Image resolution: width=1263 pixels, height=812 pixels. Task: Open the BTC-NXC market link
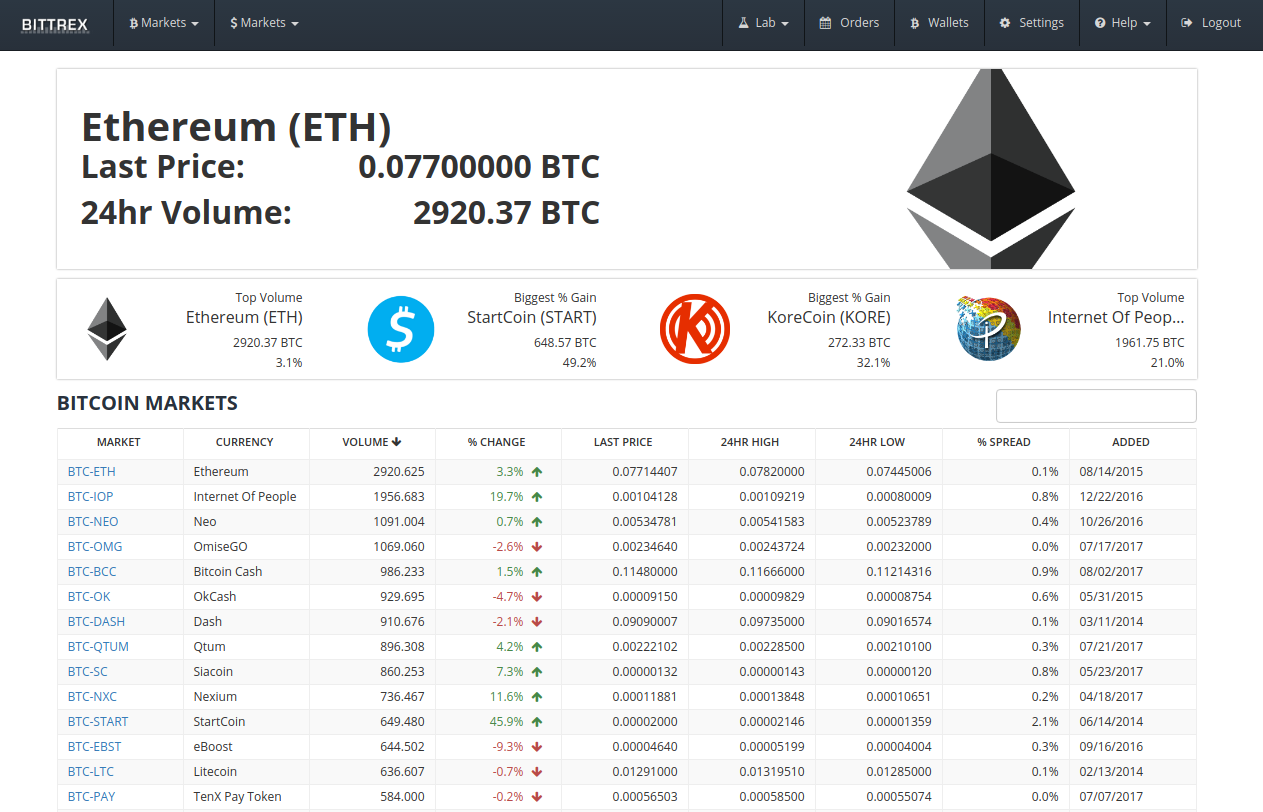[92, 697]
